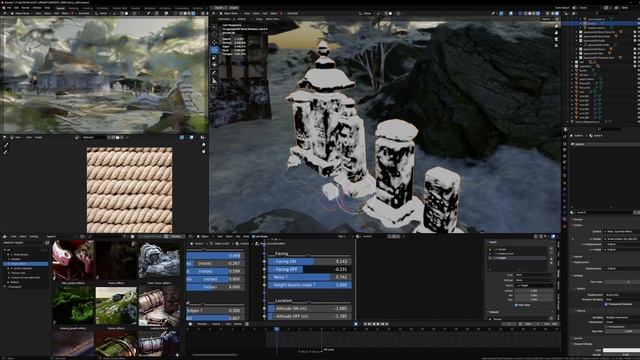Collapse the Settings panel in material properties
The image size is (640, 360).
coord(579,276)
